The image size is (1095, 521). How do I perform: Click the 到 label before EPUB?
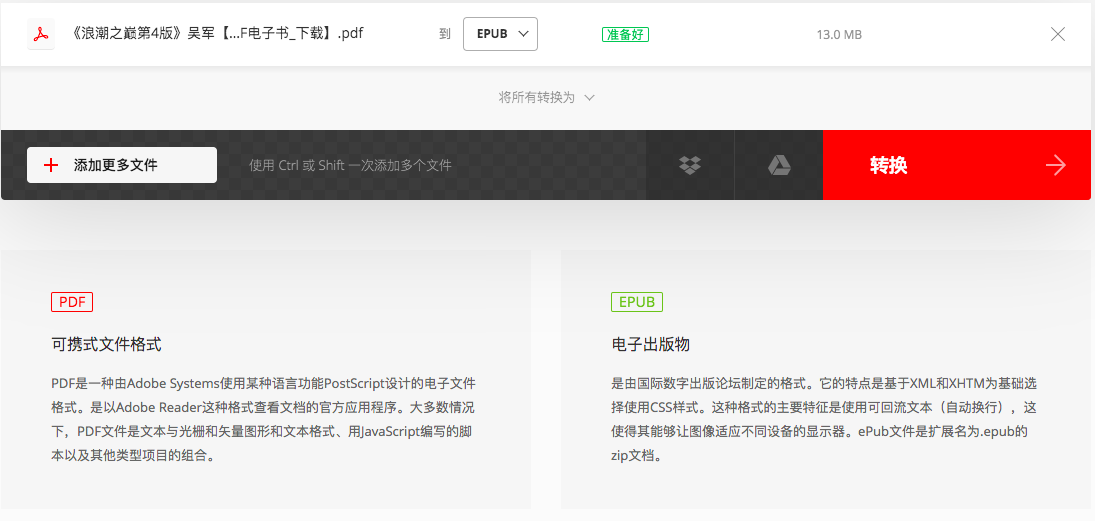[445, 34]
